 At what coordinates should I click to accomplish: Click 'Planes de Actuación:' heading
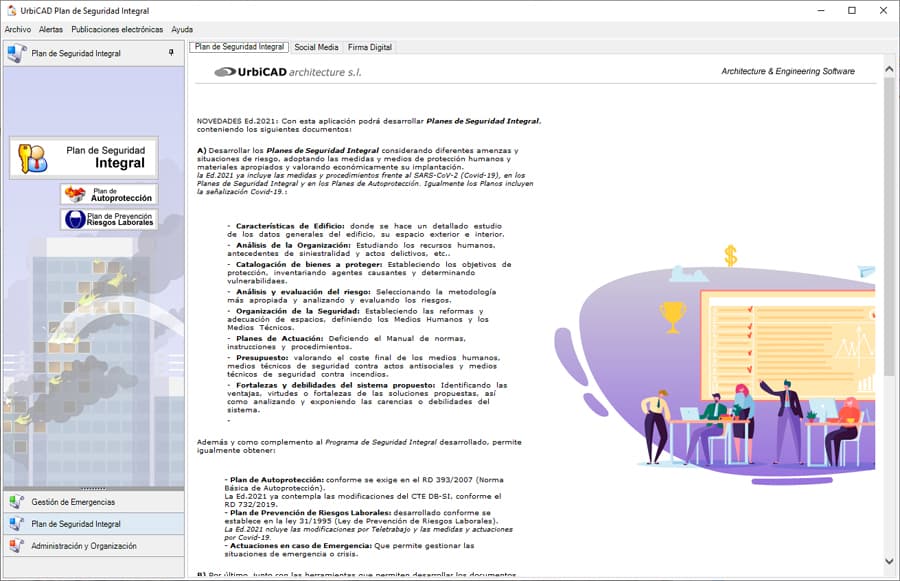coord(280,339)
